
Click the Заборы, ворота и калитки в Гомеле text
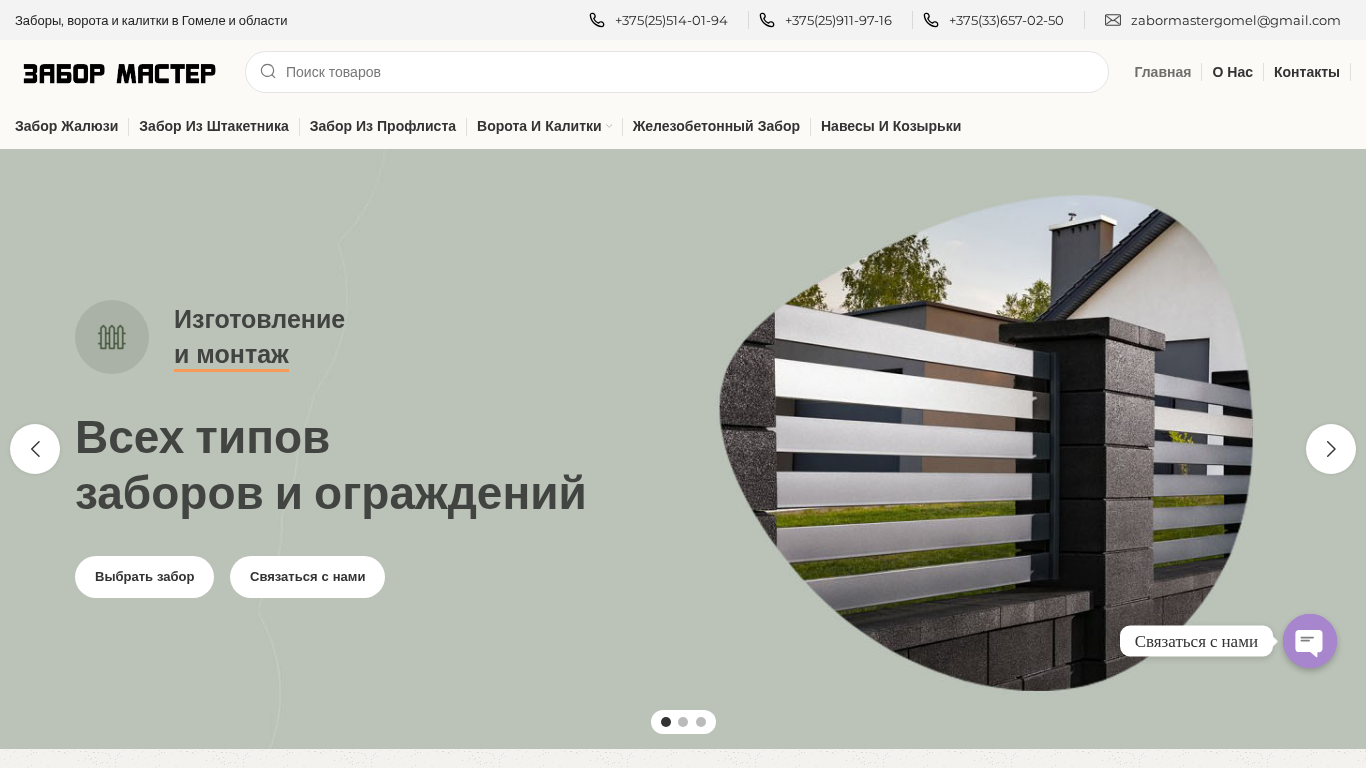[151, 20]
